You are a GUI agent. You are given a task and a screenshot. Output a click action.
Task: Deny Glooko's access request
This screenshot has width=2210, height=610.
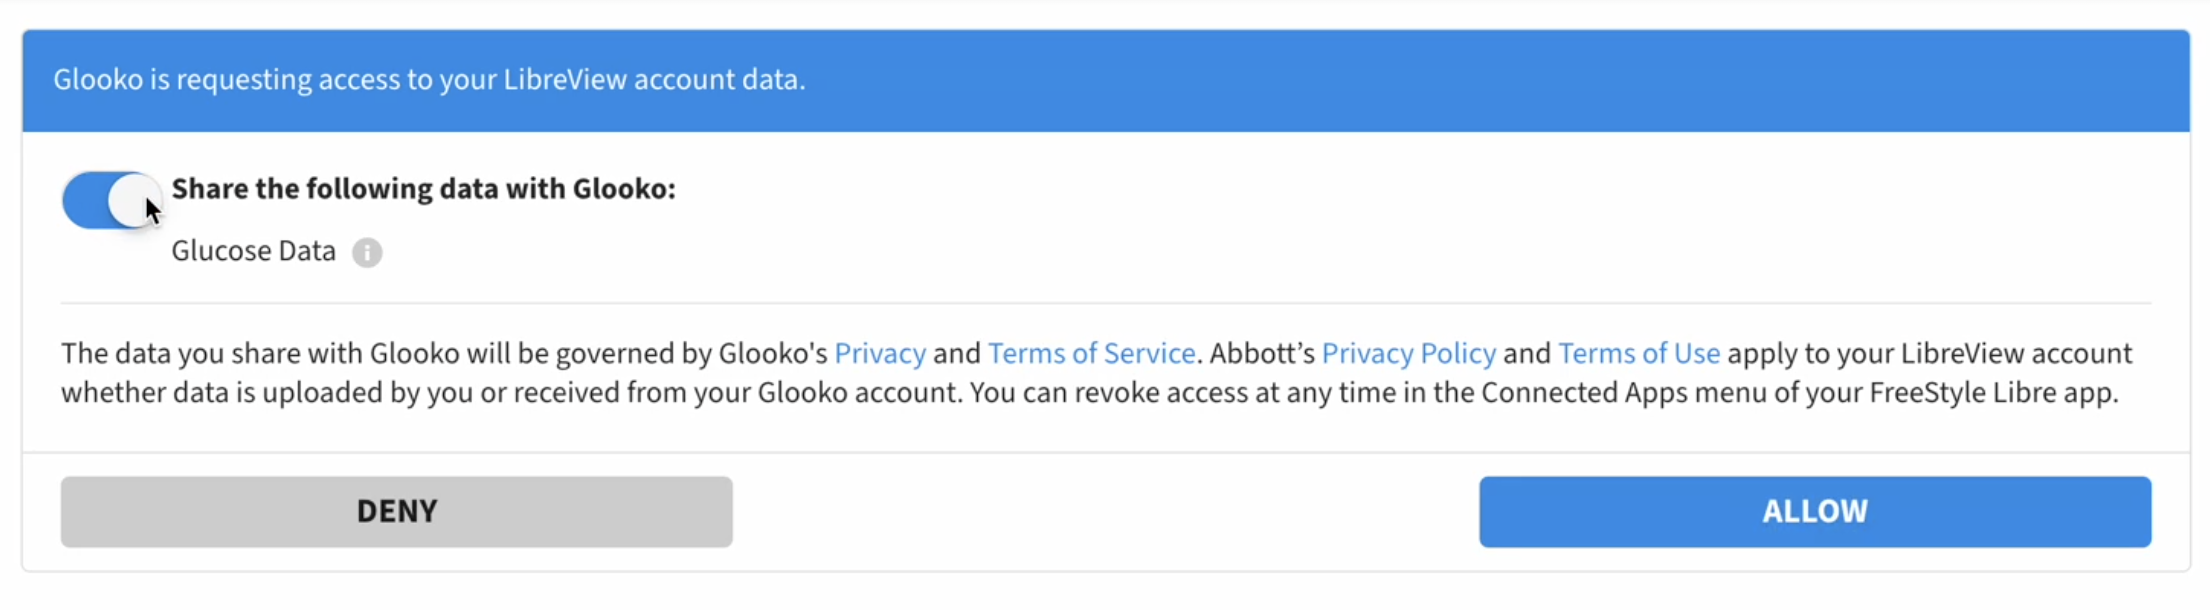coord(396,511)
